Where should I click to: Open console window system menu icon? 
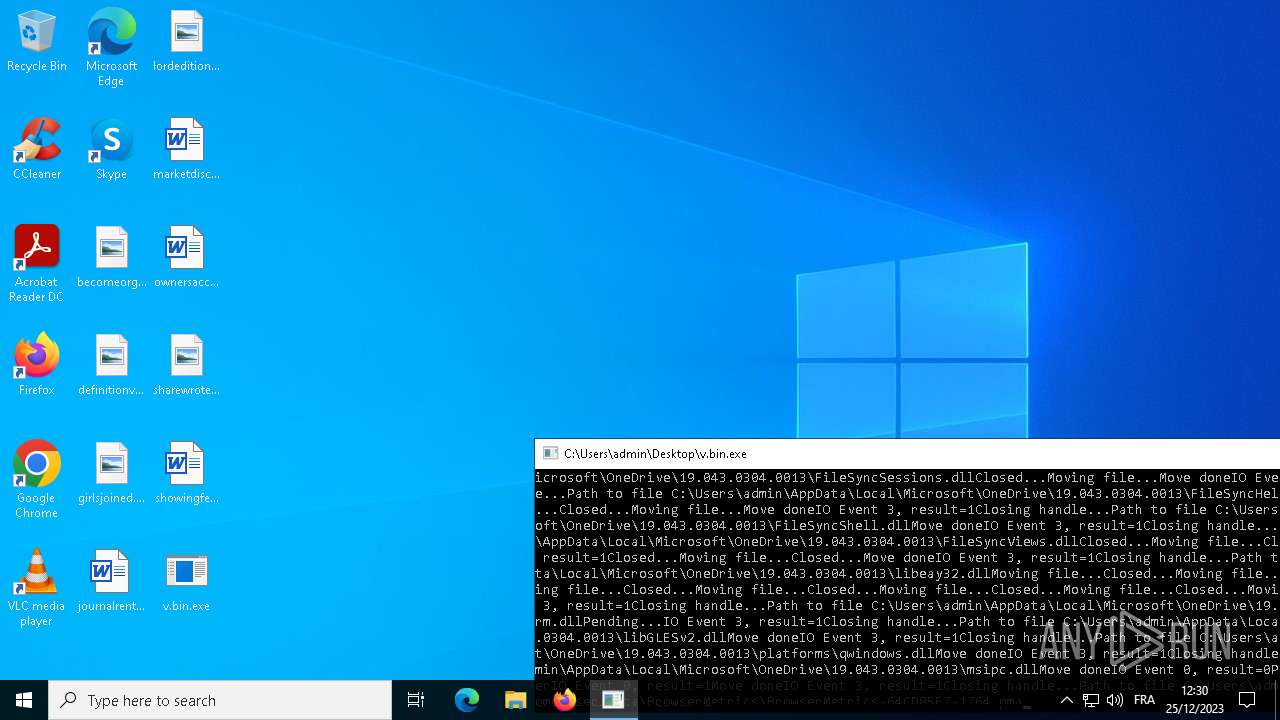[549, 453]
